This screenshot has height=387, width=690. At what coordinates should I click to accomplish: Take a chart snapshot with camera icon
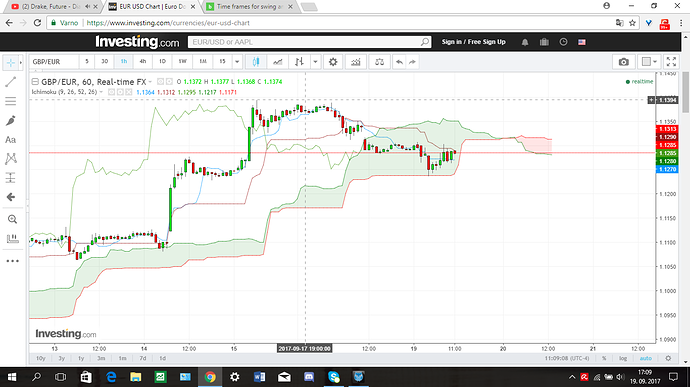(x=624, y=62)
